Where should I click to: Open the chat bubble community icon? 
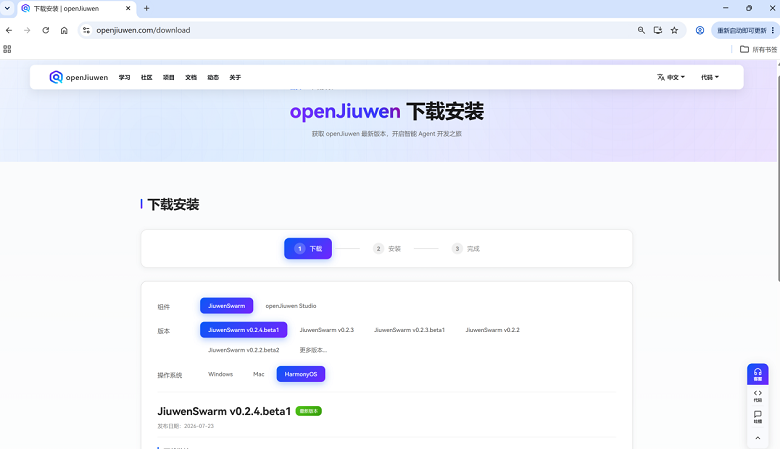pos(758,417)
